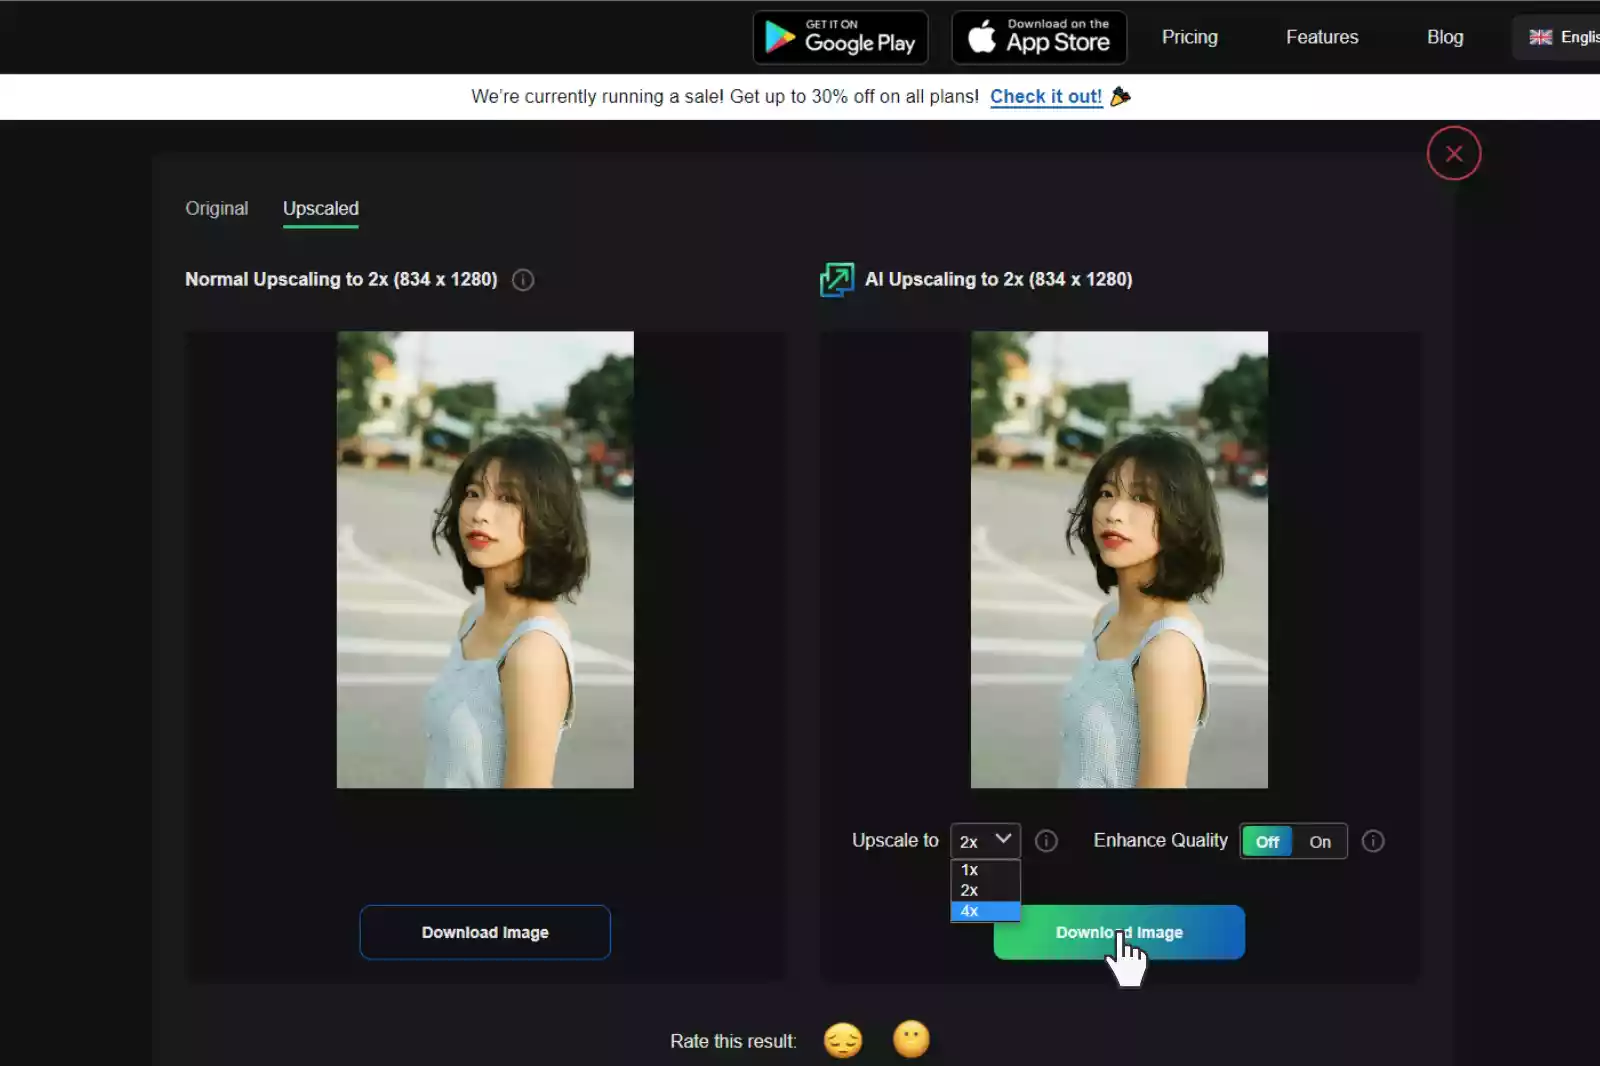Rate result with the sad emoji
1600x1066 pixels.
point(842,1040)
